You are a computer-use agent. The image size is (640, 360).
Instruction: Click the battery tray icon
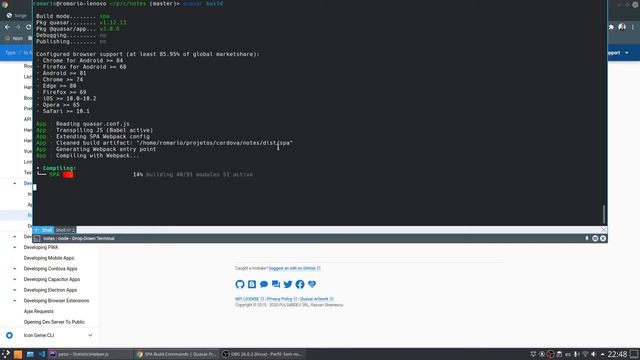coord(576,354)
